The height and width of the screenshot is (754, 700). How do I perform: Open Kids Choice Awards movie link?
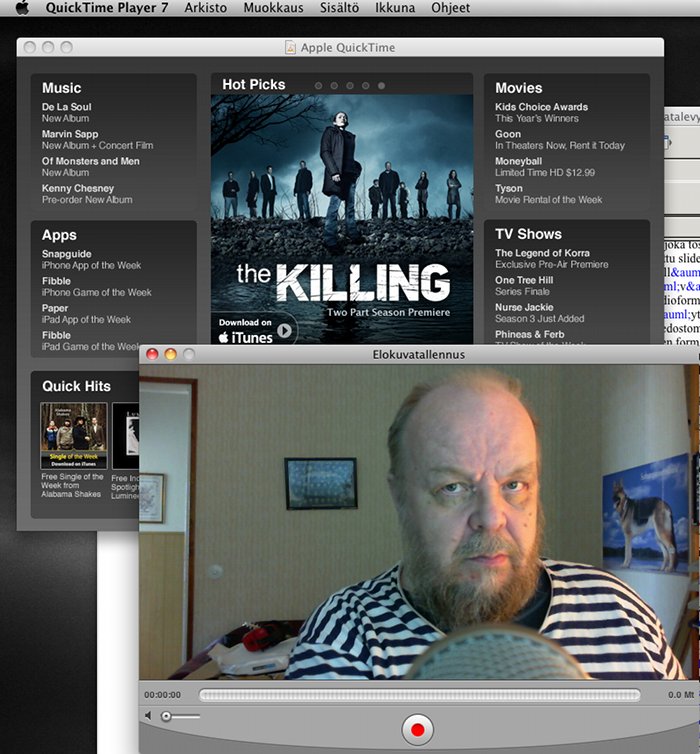pos(542,112)
